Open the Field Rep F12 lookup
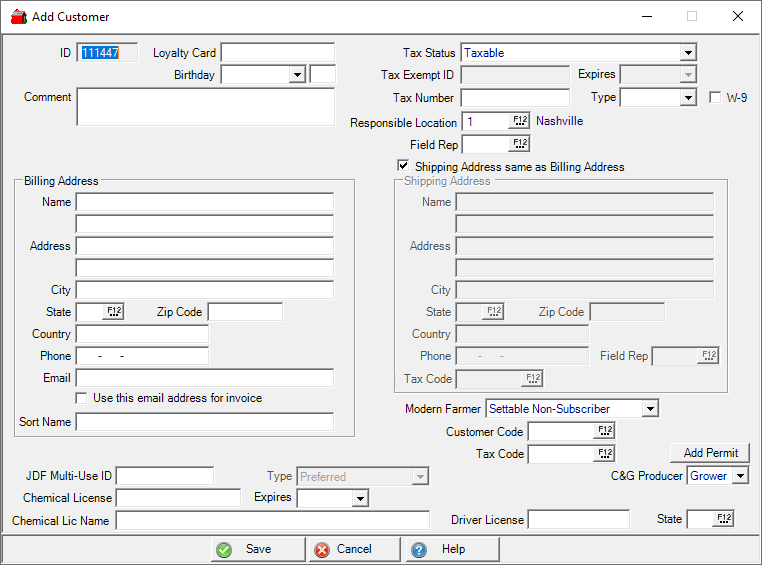Screen dimensions: 762x565 click(x=519, y=144)
